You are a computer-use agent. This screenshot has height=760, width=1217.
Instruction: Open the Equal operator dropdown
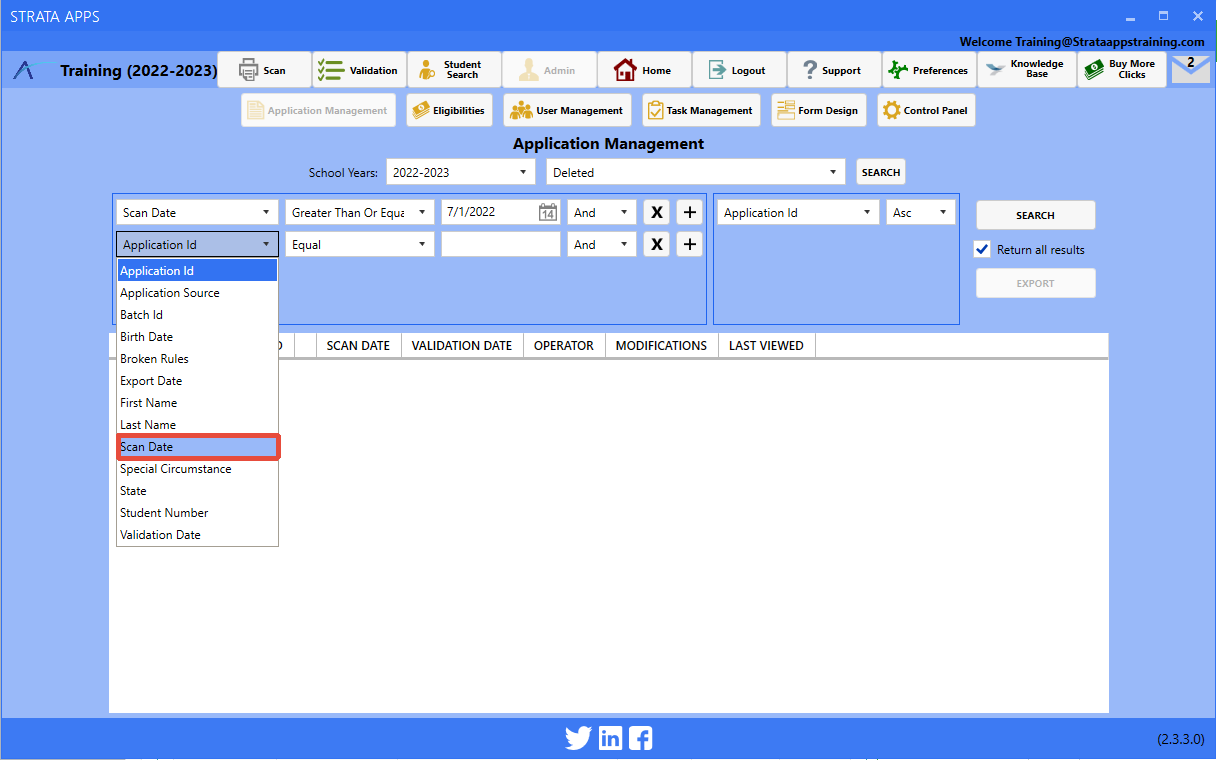pyautogui.click(x=360, y=244)
